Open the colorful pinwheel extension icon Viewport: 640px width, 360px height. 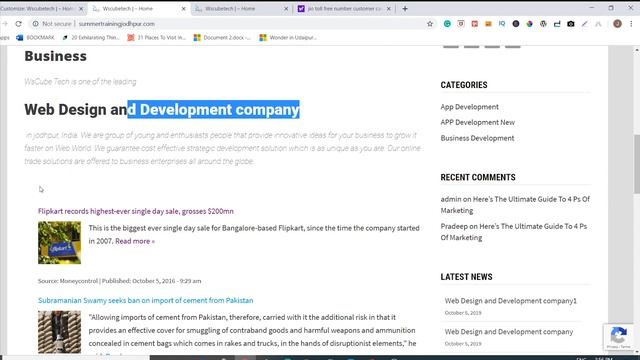[x=529, y=24]
